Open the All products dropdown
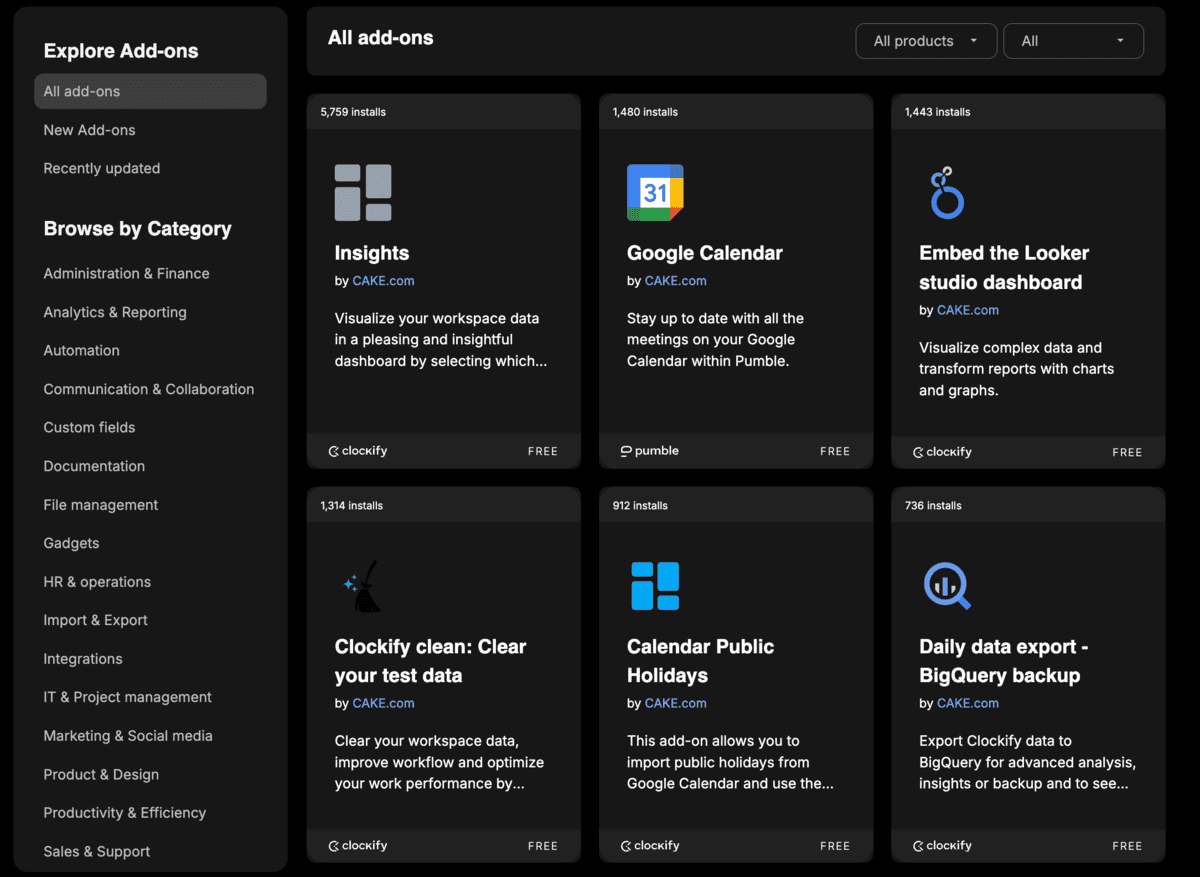This screenshot has height=877, width=1200. [x=926, y=41]
